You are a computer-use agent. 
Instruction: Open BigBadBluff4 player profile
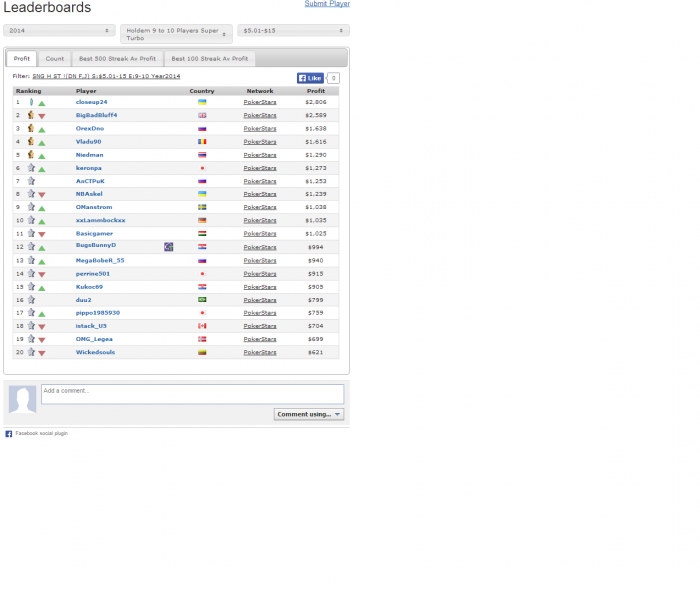tap(96, 115)
